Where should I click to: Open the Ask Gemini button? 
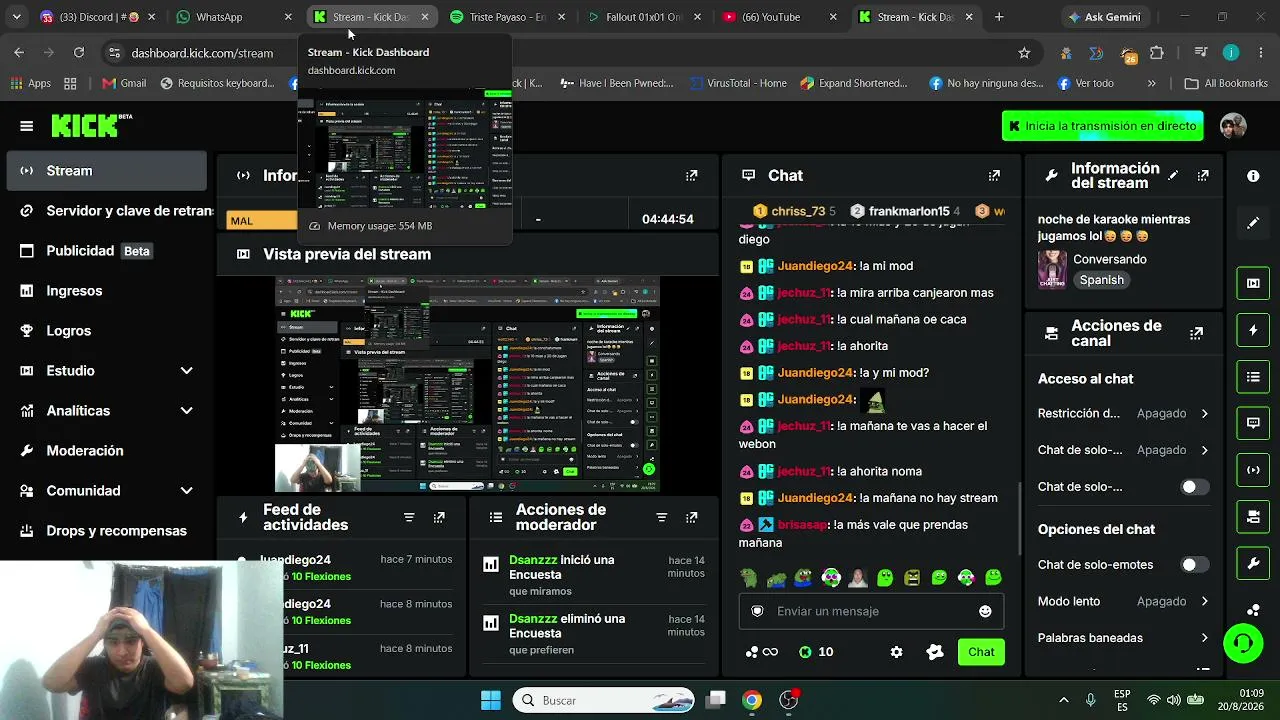coord(1108,17)
